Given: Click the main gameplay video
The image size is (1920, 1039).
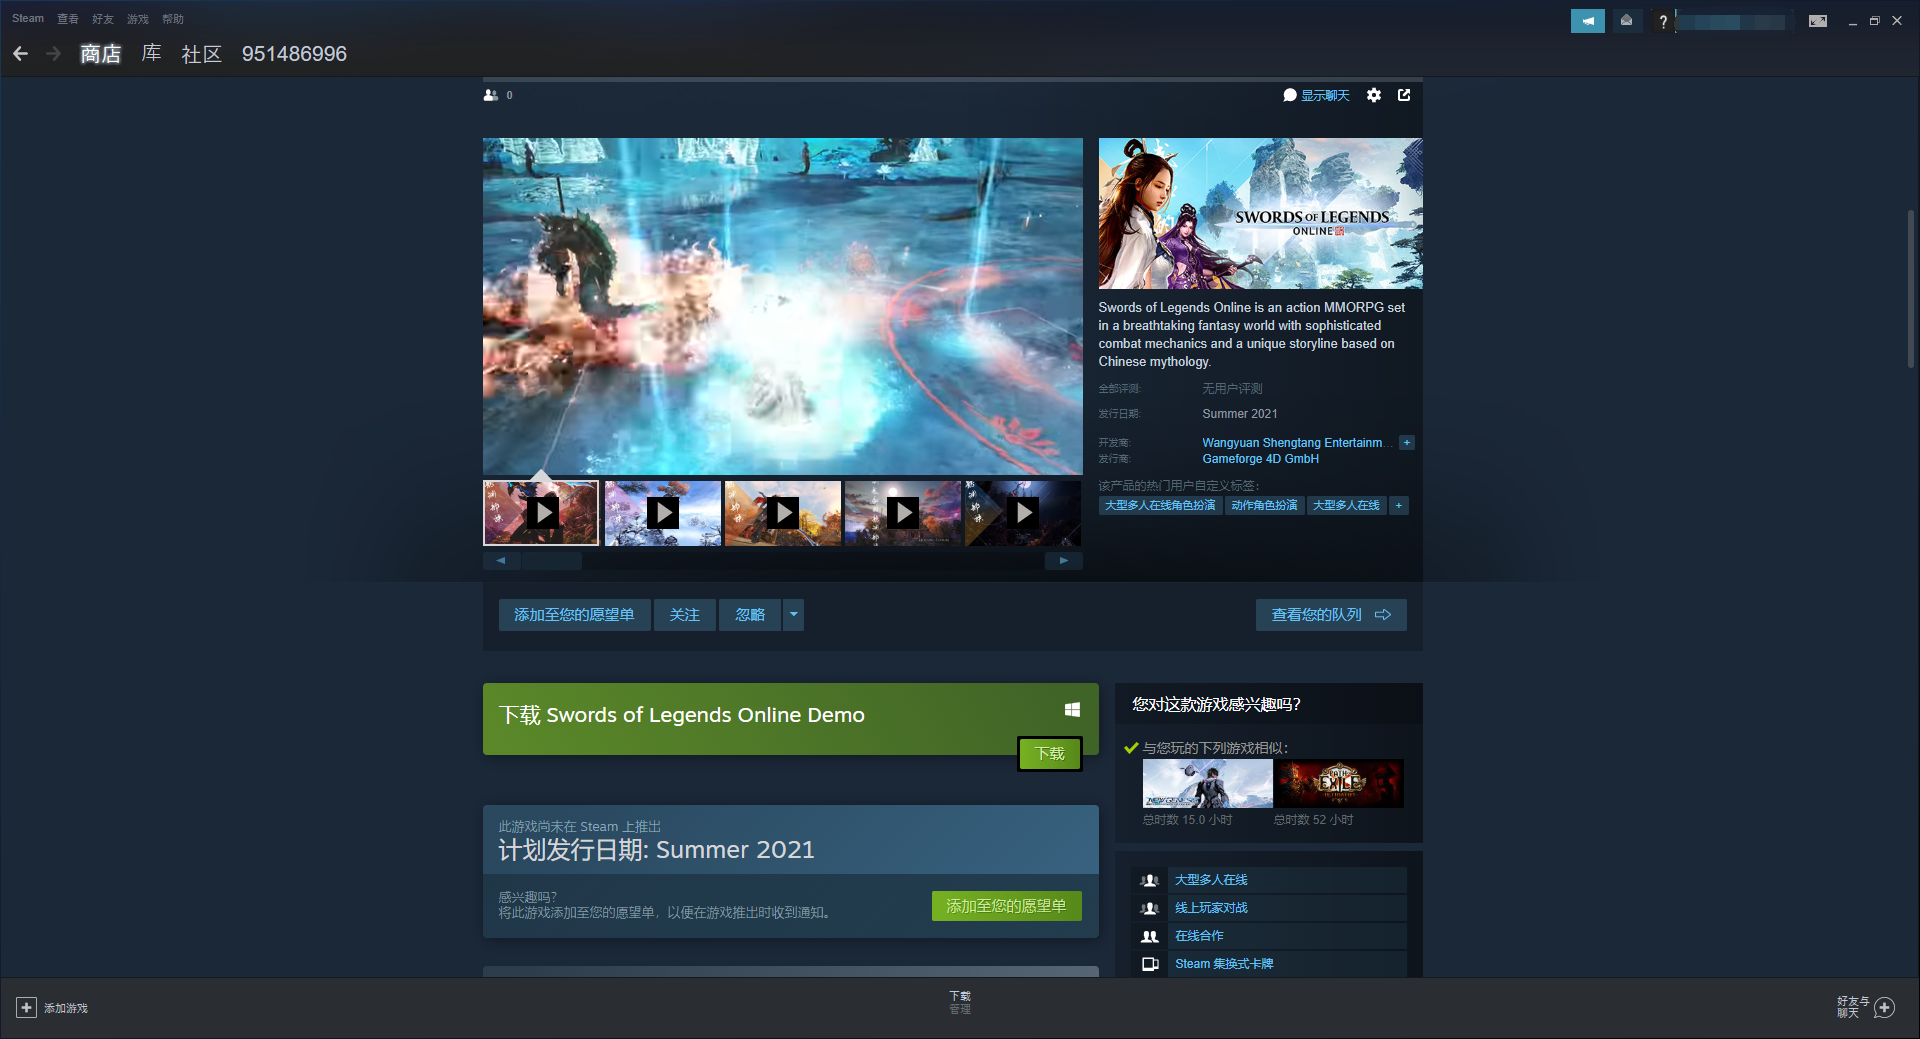Looking at the screenshot, I should click(x=783, y=306).
